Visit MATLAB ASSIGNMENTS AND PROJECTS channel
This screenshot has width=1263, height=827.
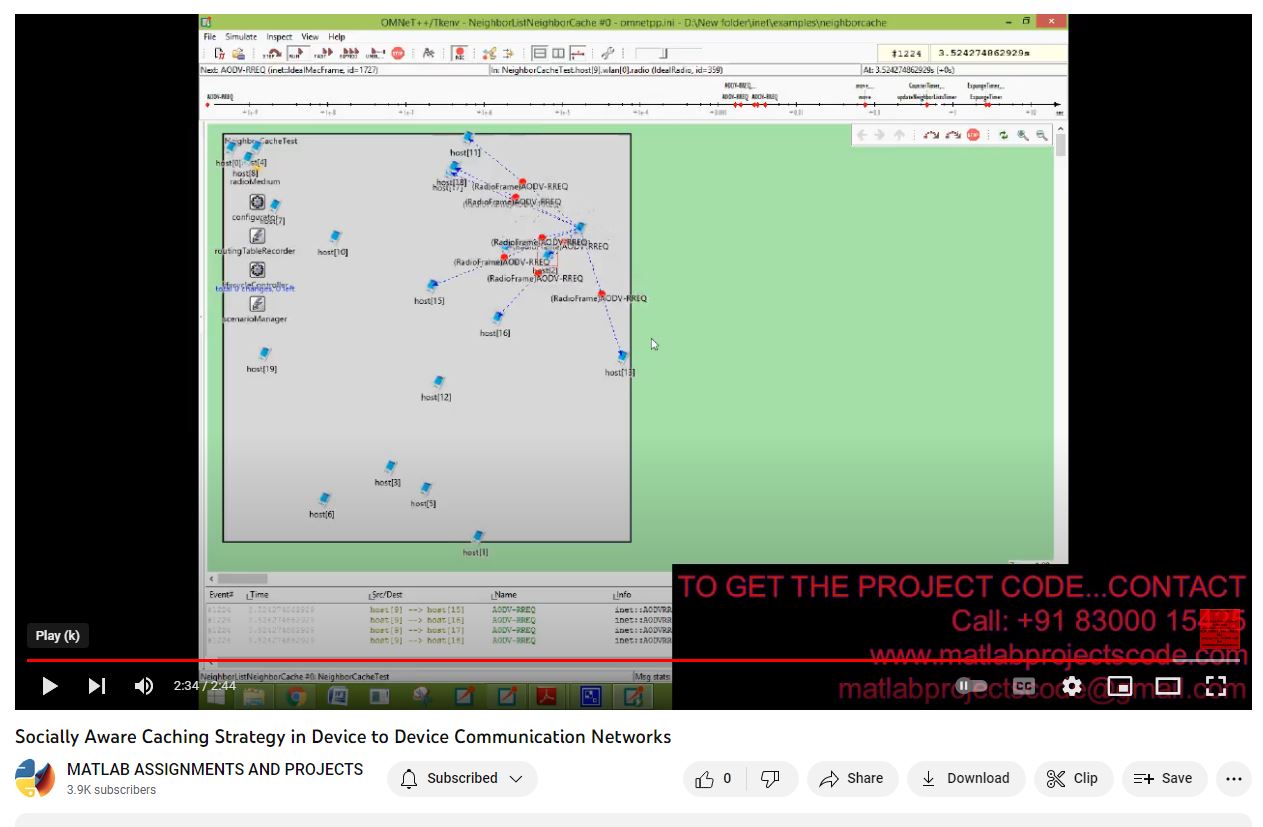tap(214, 769)
